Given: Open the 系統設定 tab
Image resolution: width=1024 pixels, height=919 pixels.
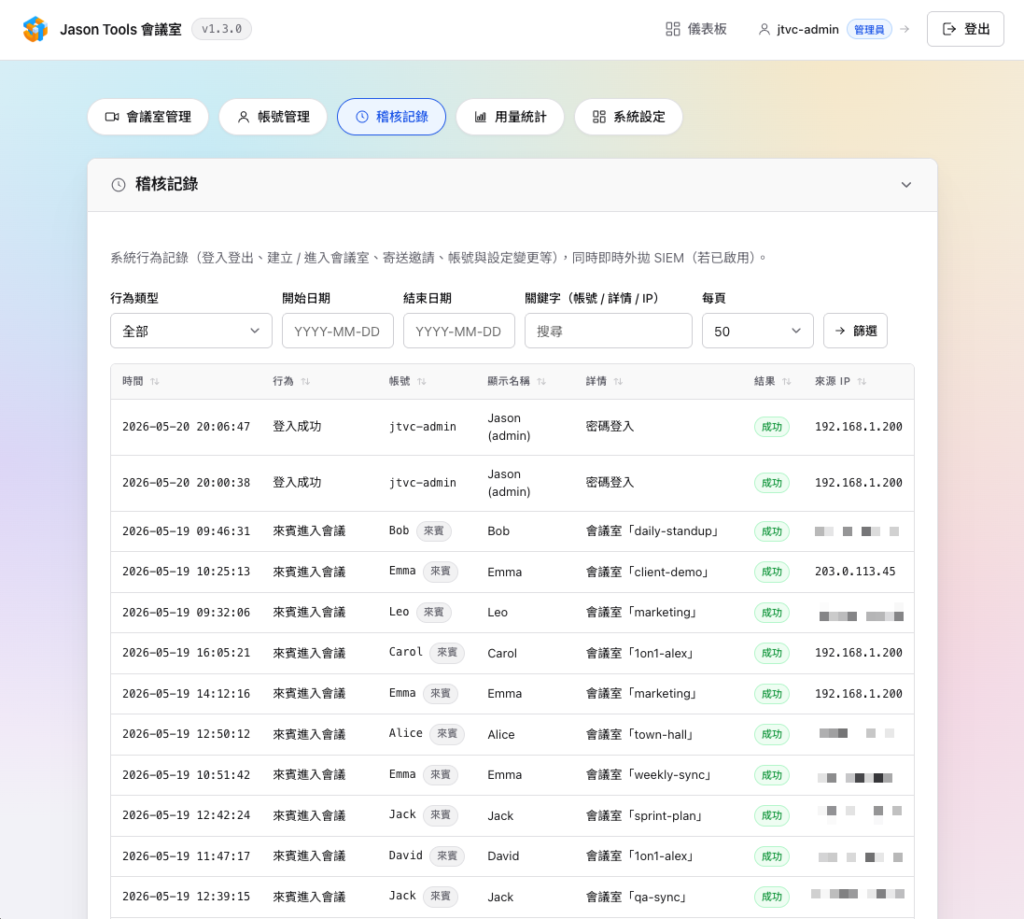Looking at the screenshot, I should 628,117.
